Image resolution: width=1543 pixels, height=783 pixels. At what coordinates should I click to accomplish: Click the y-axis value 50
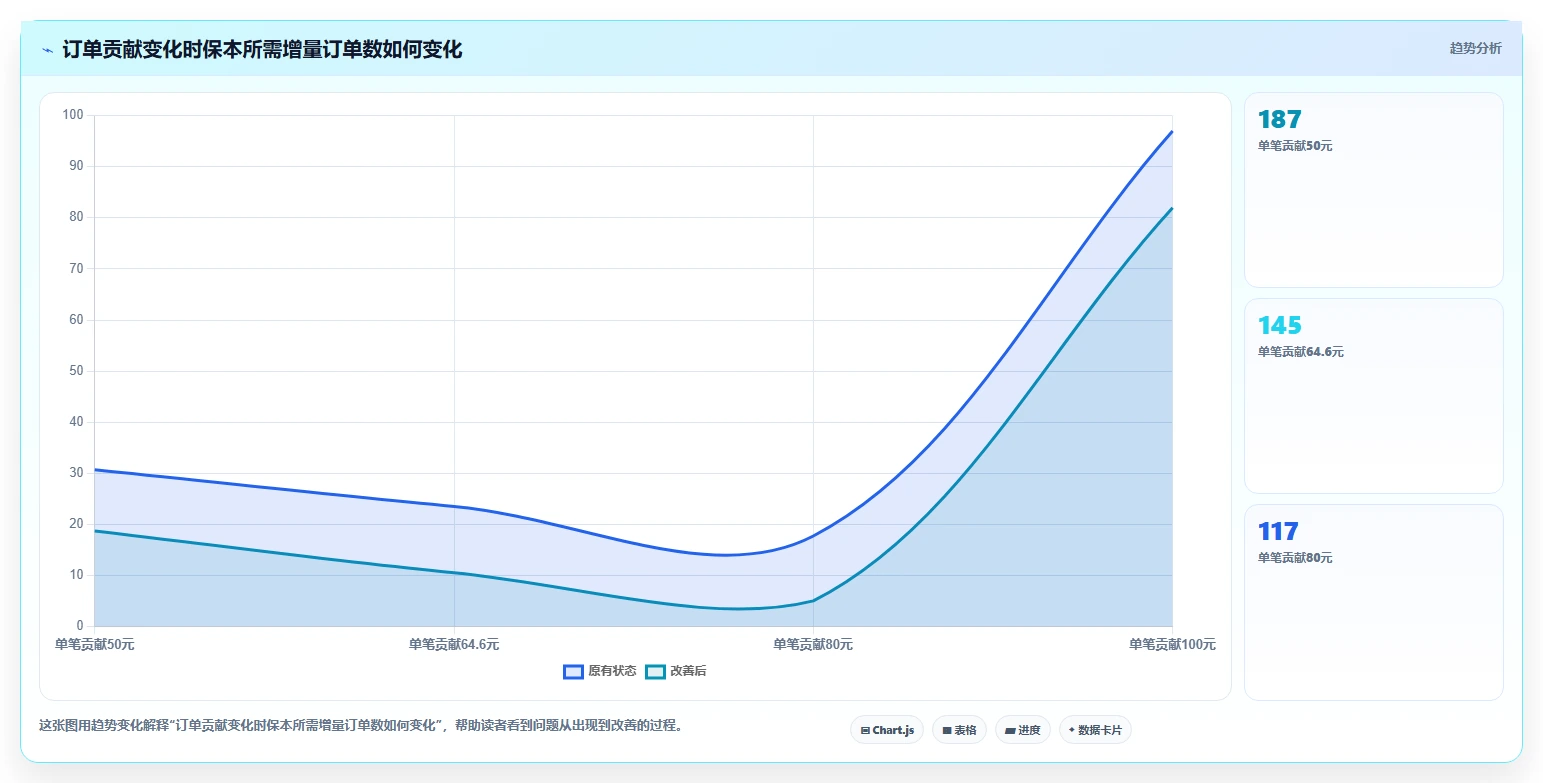point(76,371)
